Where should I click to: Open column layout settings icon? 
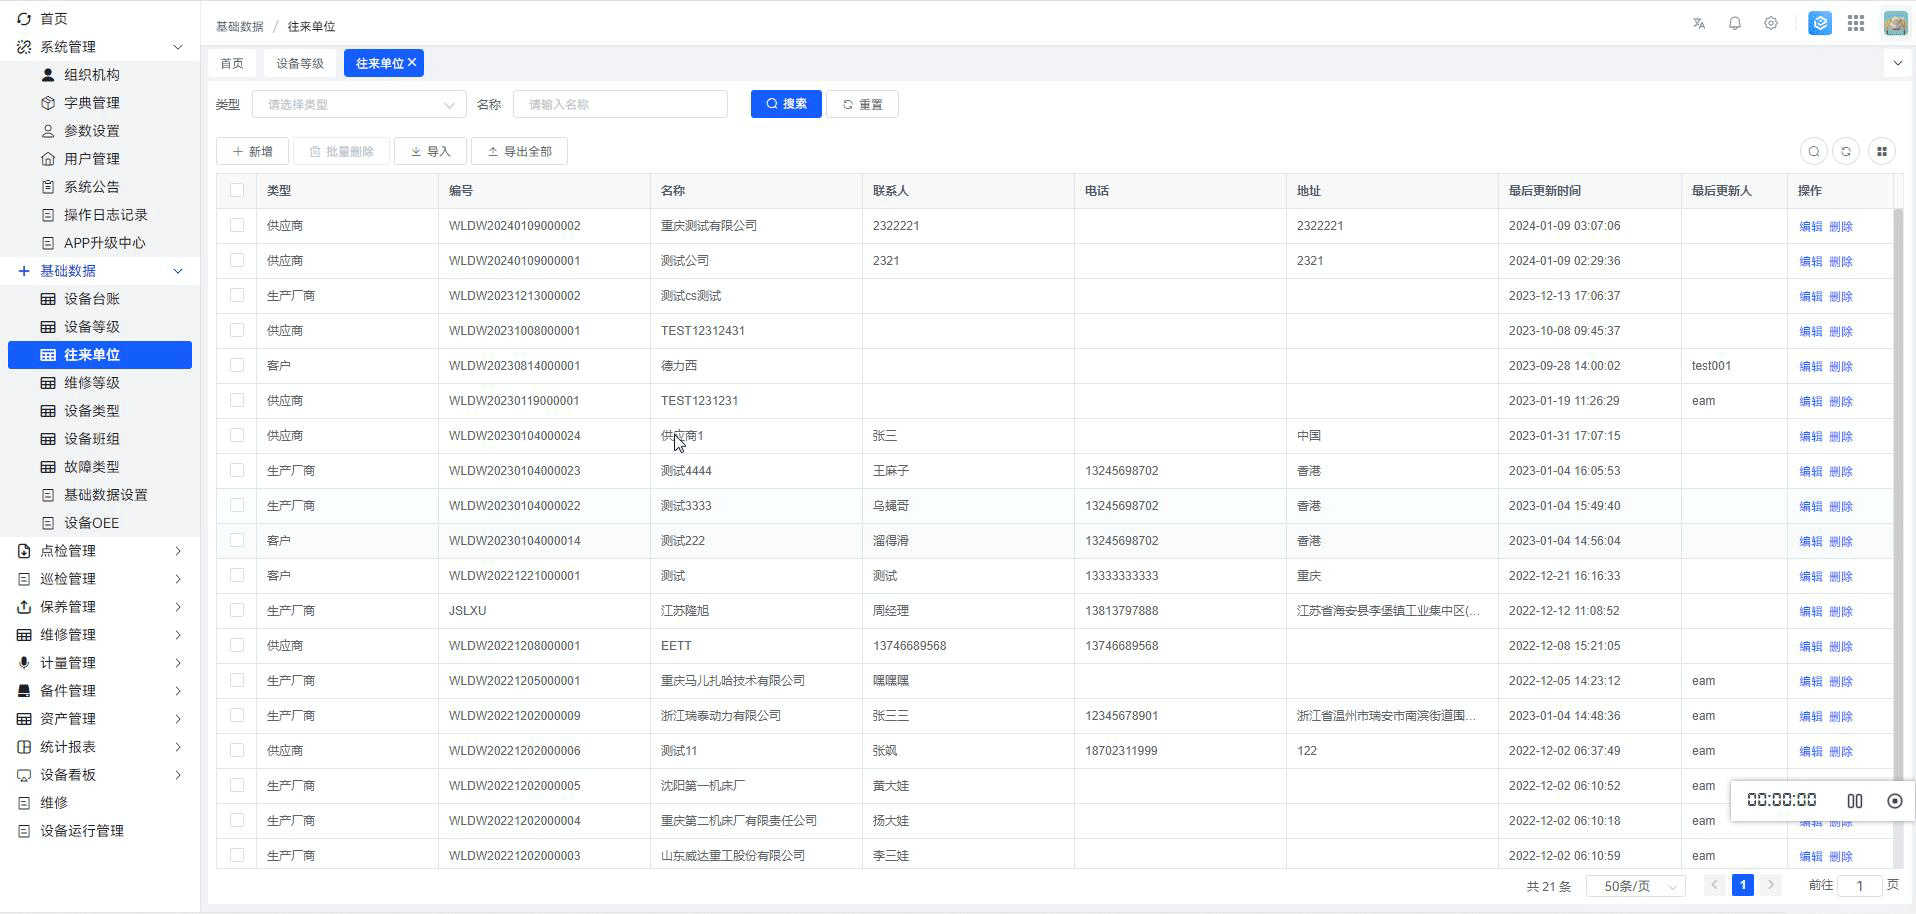click(1882, 151)
